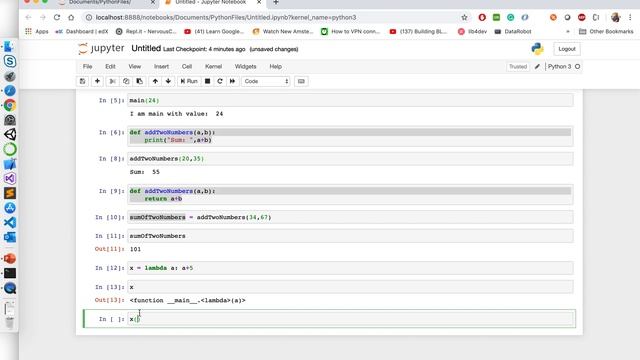This screenshot has width=640, height=360.
Task: Open Safari from the dock
Action: [10, 91]
